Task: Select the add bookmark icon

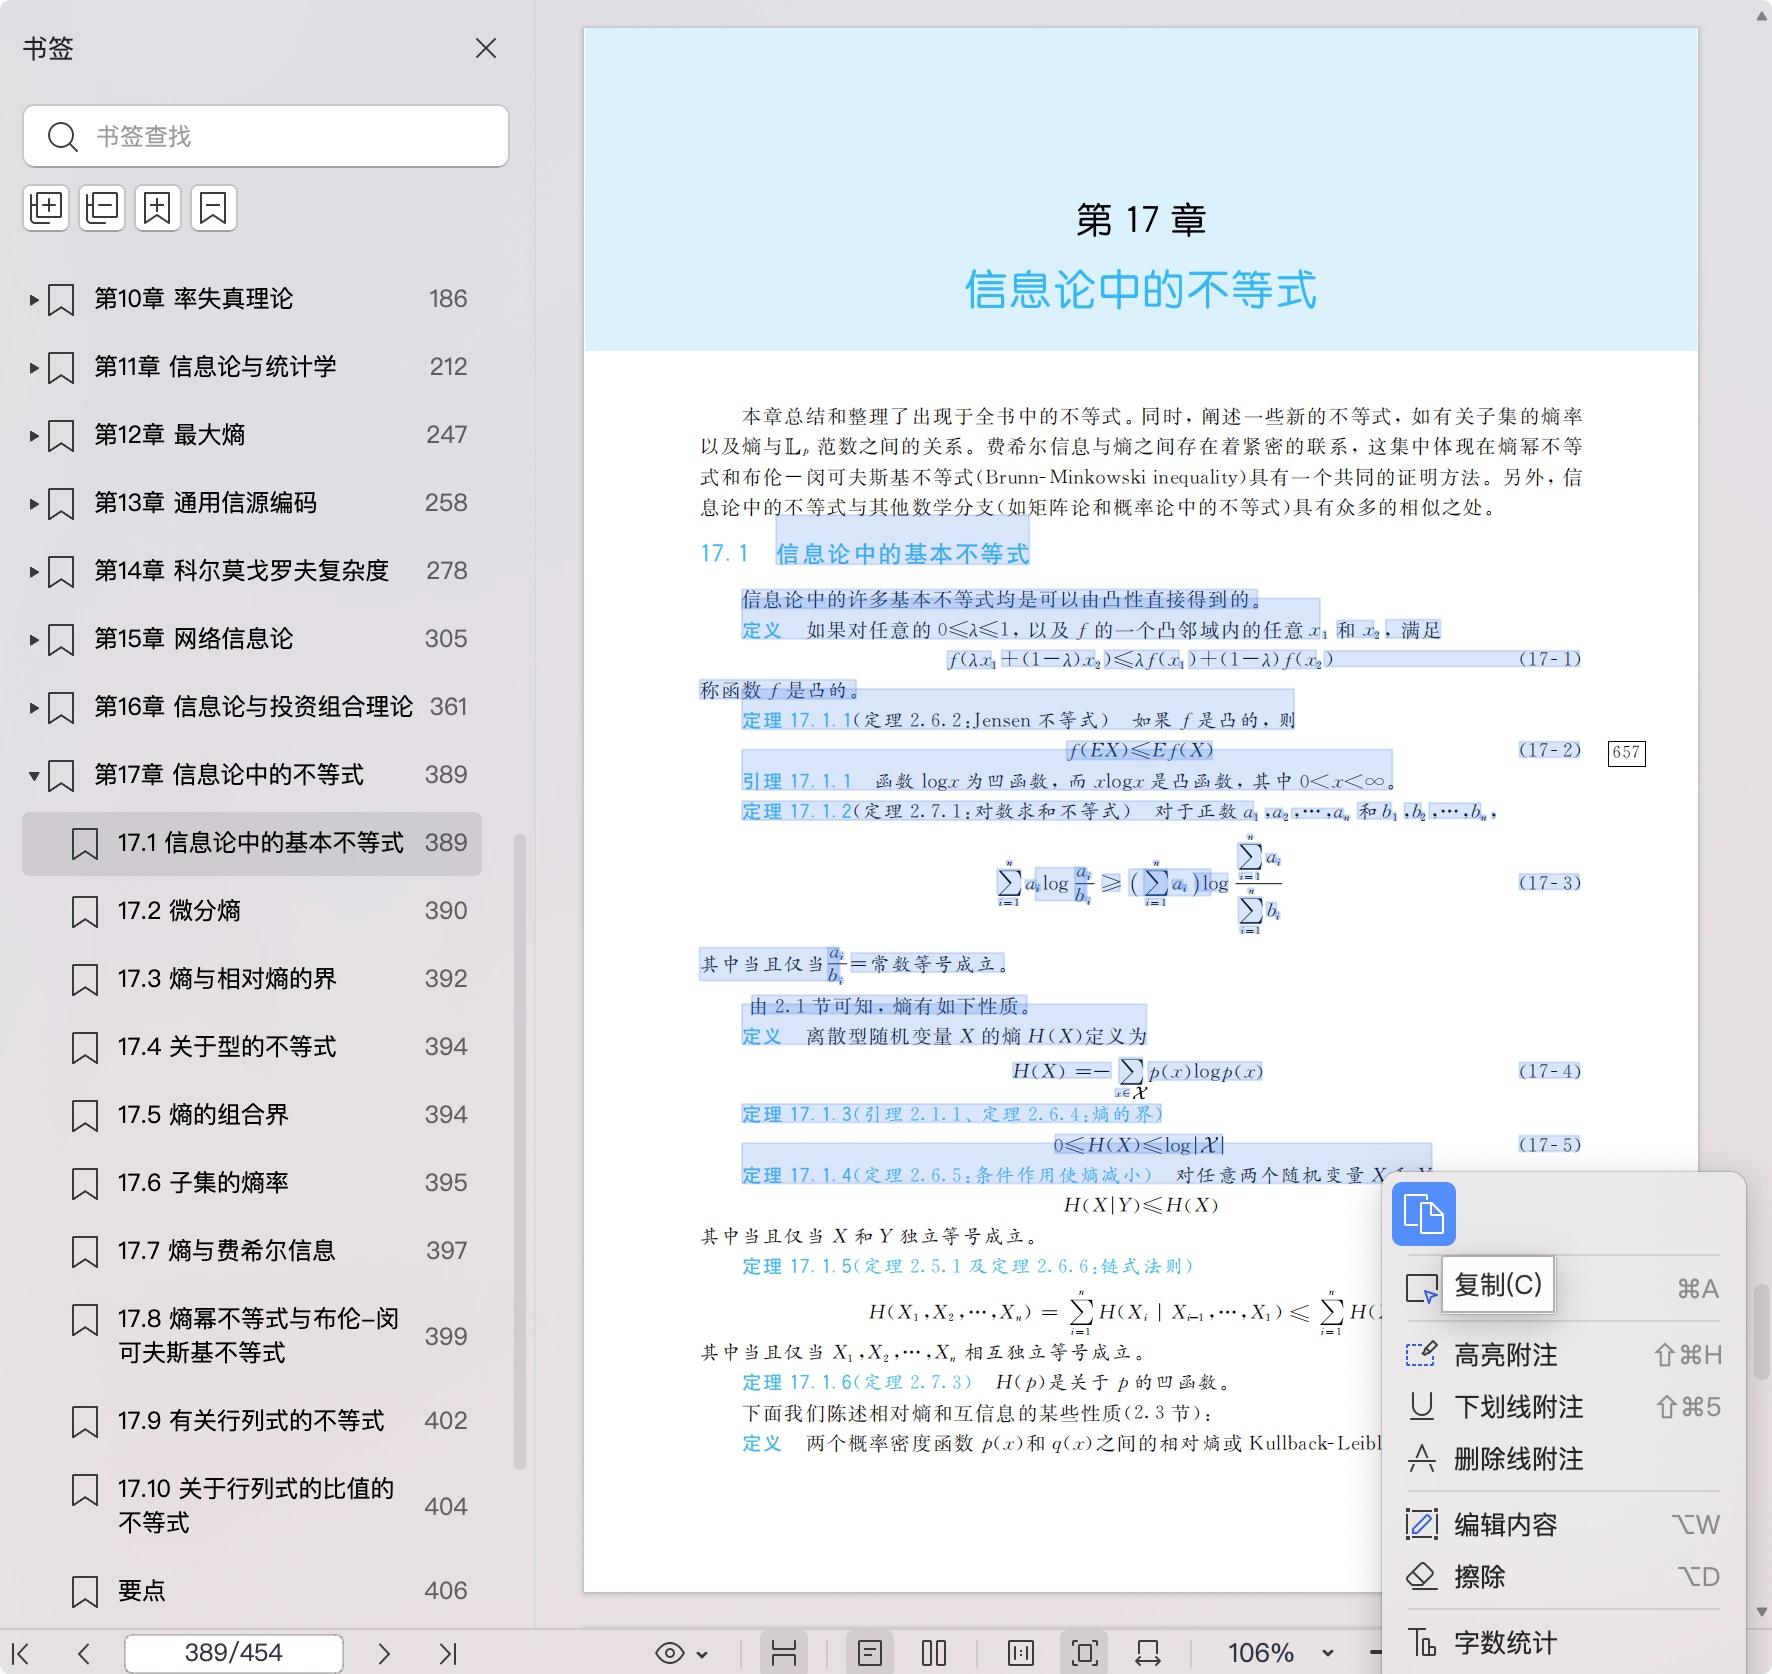Action: (x=158, y=208)
